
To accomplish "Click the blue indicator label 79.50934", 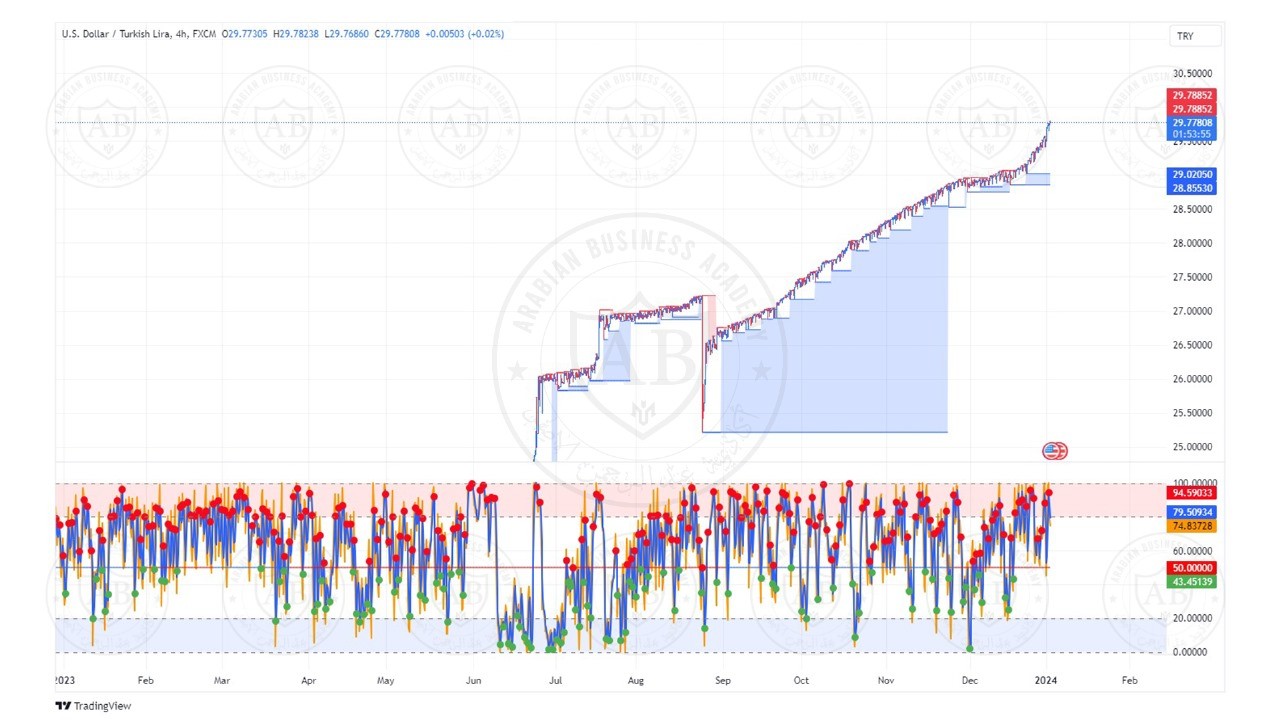I will pyautogui.click(x=1192, y=512).
